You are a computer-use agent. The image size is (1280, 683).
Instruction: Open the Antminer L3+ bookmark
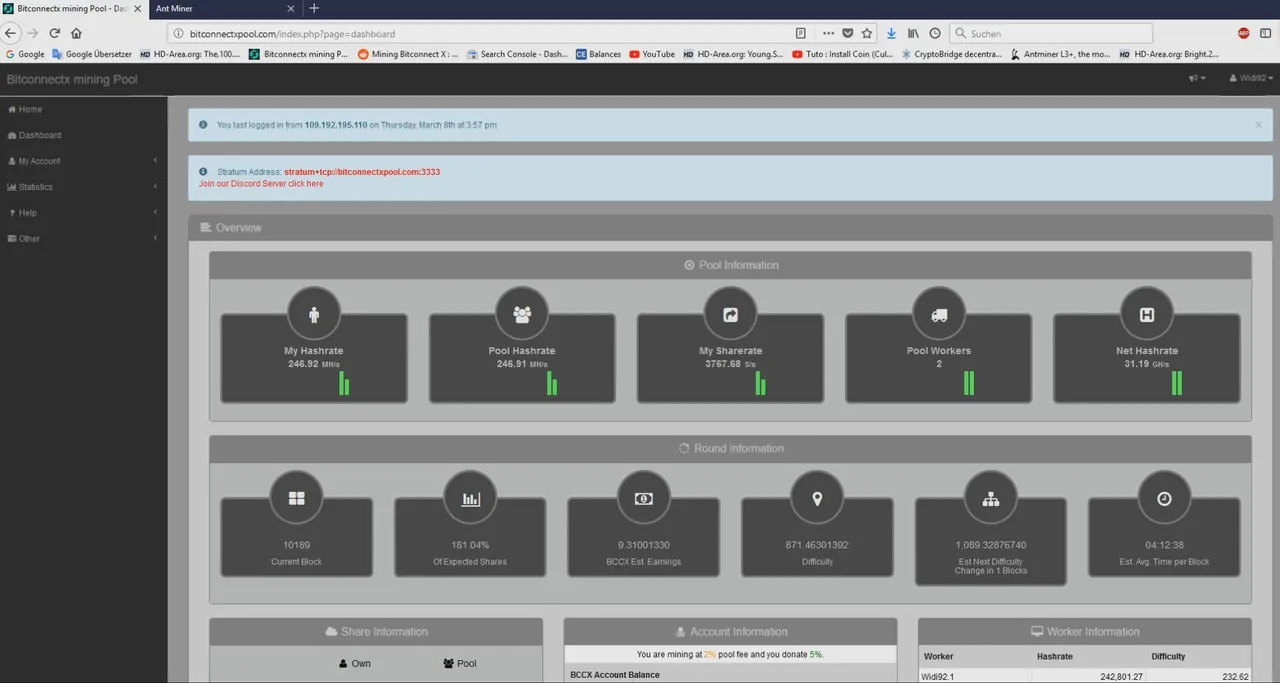click(1059, 54)
